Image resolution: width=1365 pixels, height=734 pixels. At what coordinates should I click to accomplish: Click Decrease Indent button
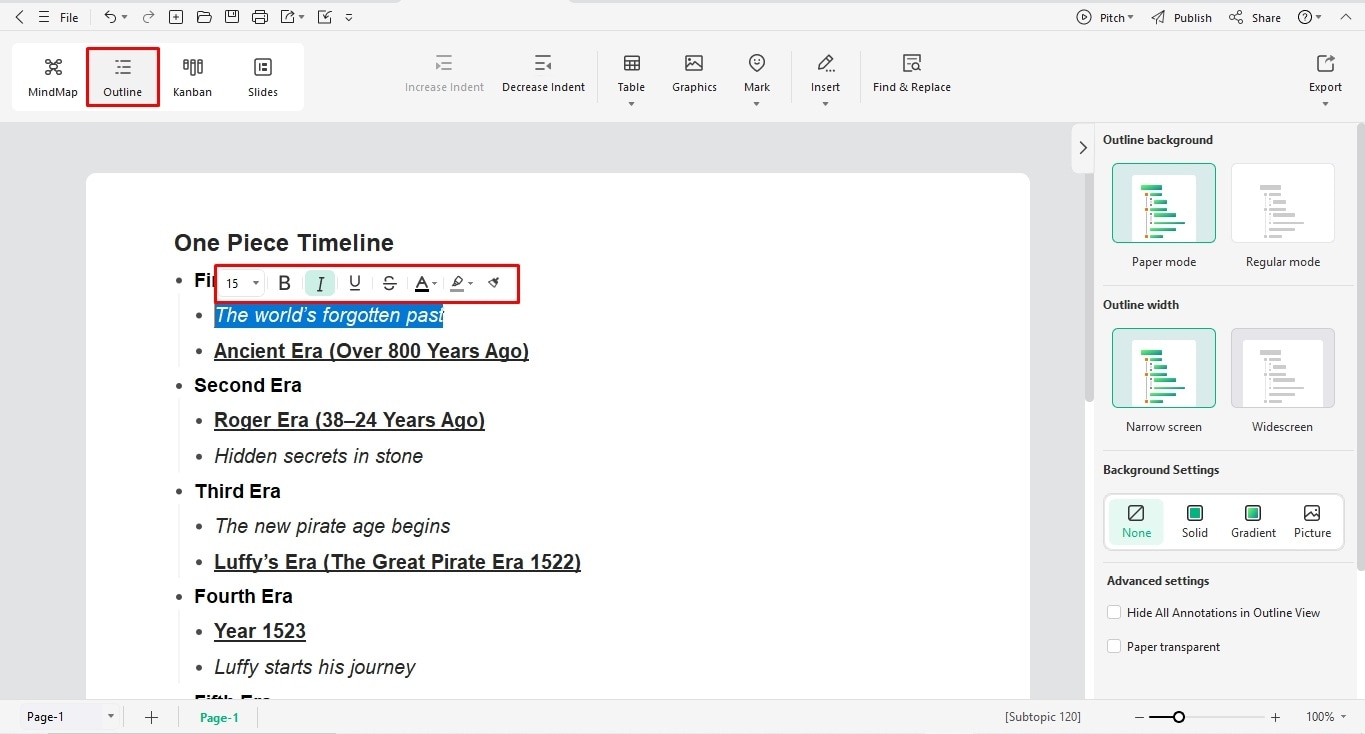click(x=543, y=74)
